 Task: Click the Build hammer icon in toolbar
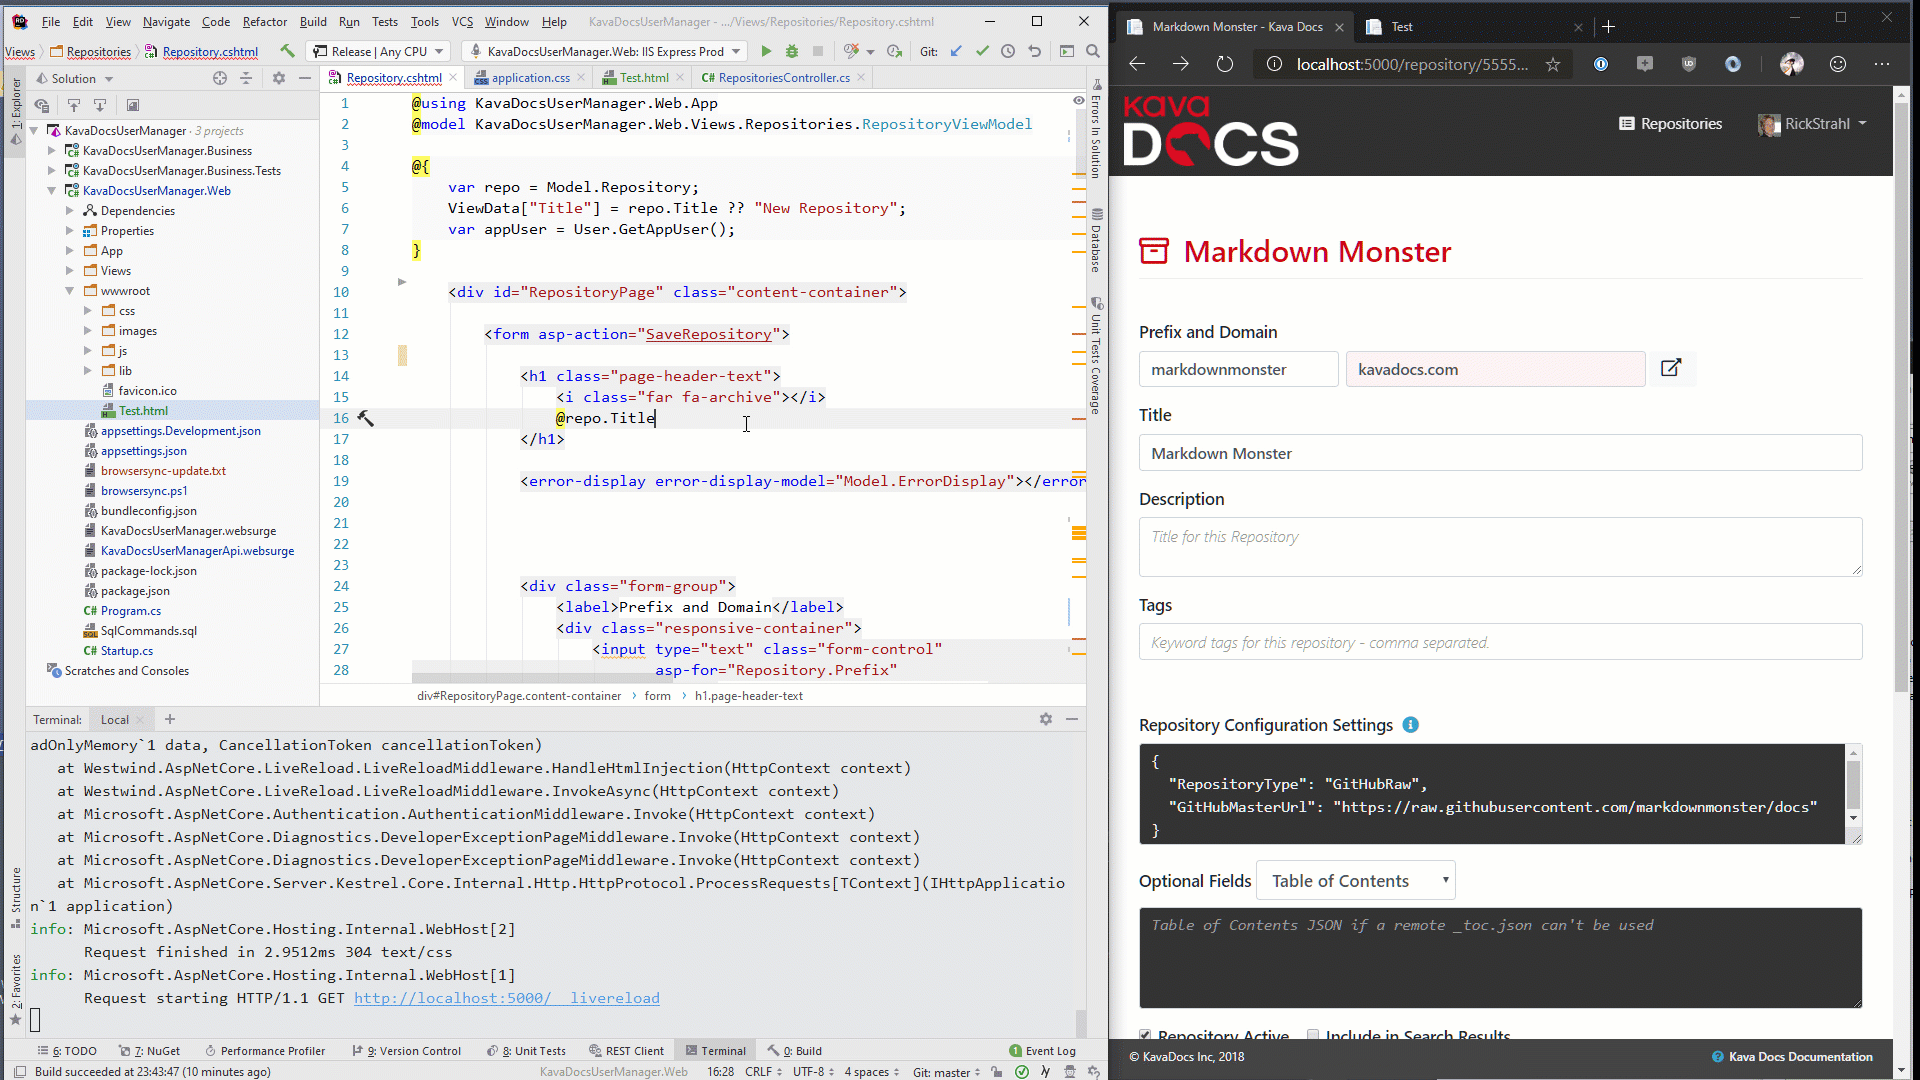point(287,51)
